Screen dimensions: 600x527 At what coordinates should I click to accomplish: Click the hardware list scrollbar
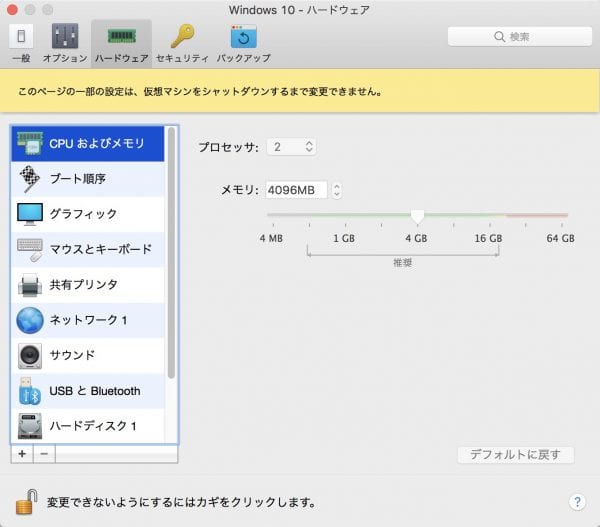click(x=171, y=253)
